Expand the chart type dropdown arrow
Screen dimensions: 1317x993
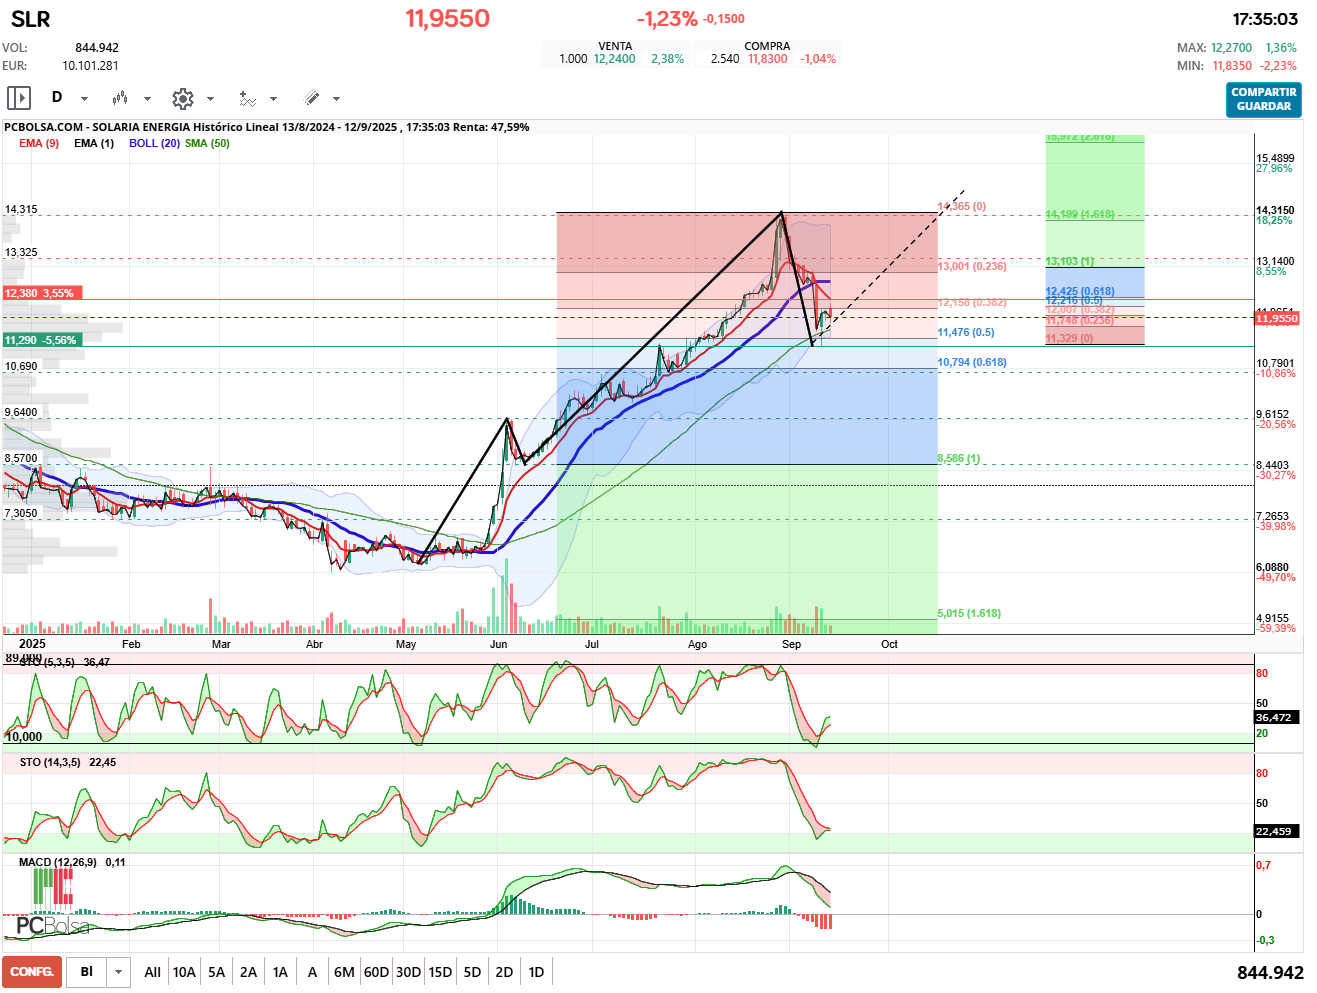[147, 99]
